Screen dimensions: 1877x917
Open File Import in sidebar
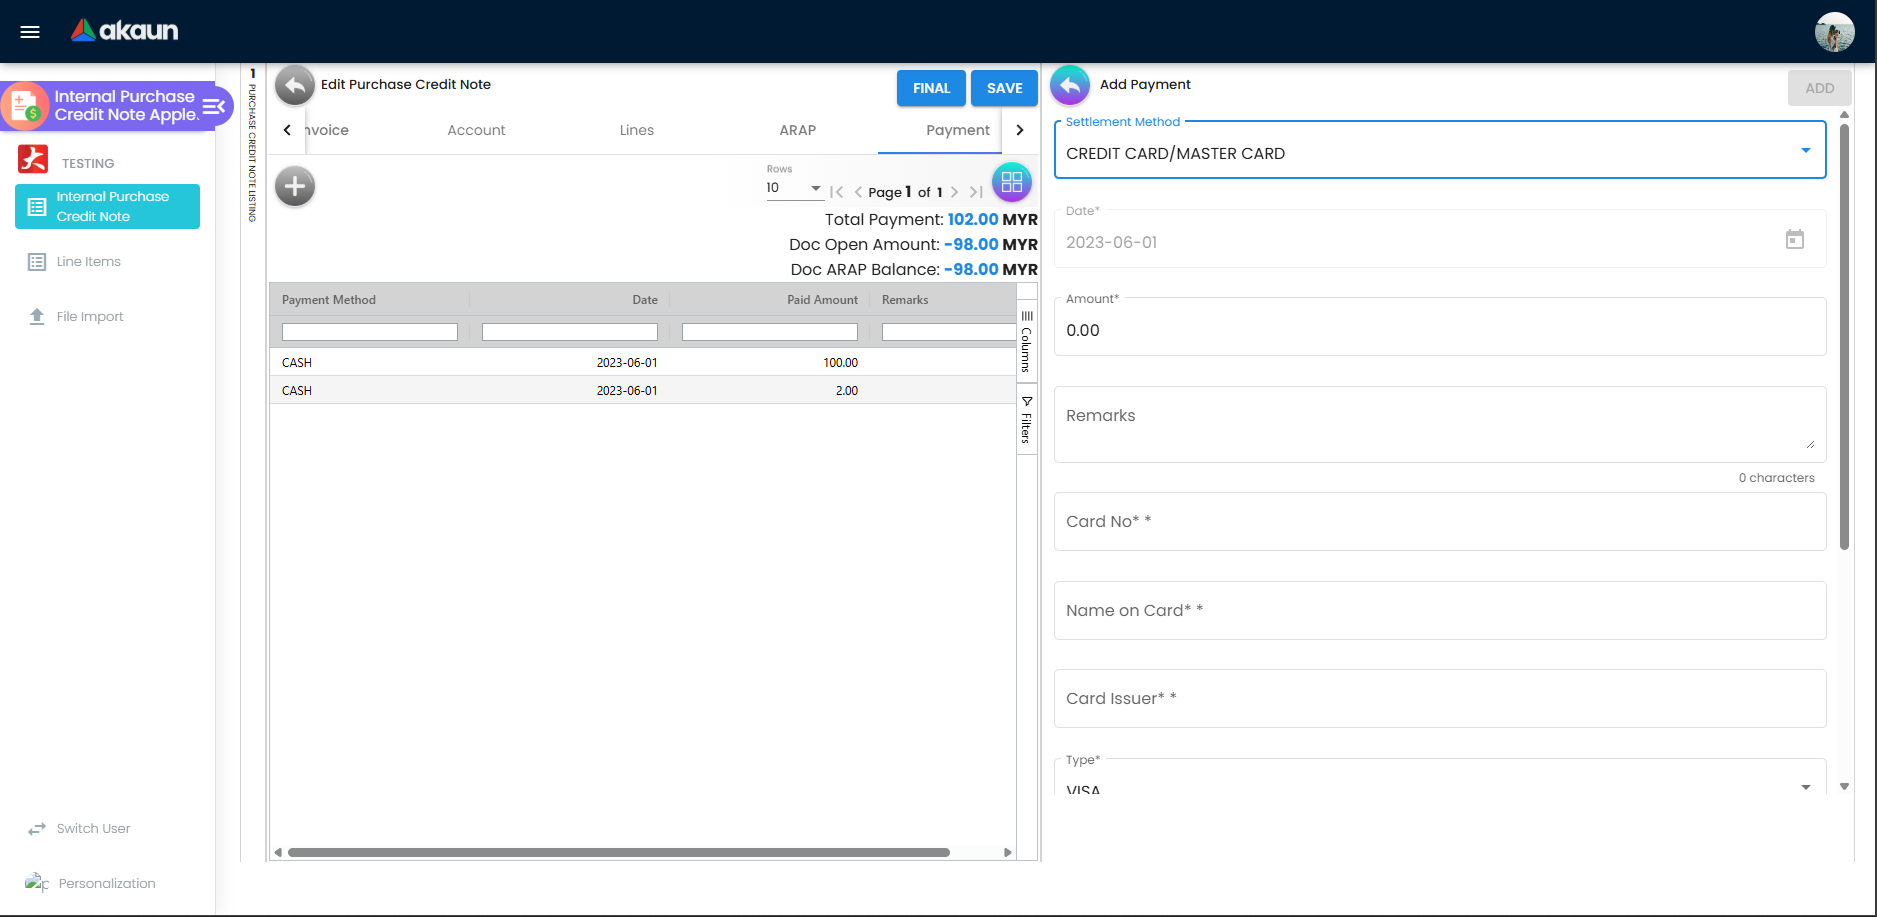tap(90, 316)
